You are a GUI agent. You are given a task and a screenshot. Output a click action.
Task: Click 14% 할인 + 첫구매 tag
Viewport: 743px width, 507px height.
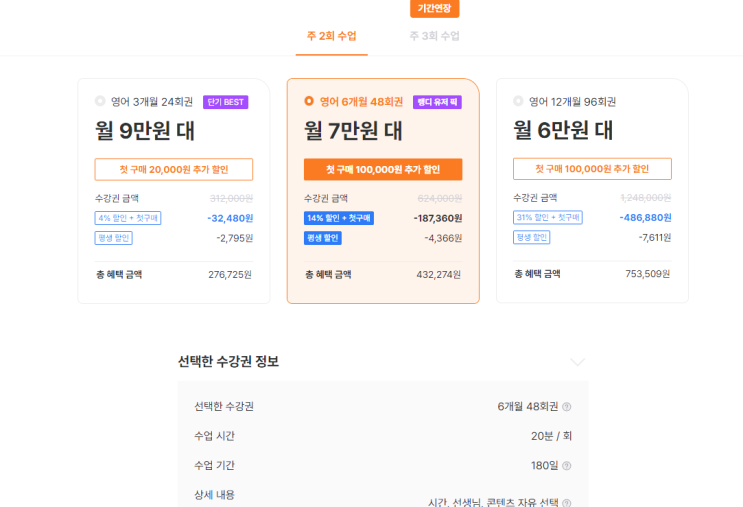(339, 218)
